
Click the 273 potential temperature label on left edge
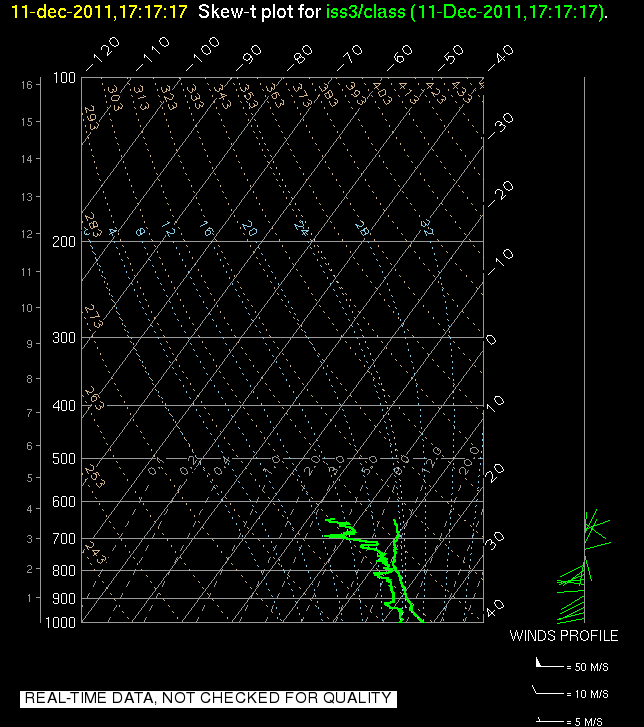point(93,317)
